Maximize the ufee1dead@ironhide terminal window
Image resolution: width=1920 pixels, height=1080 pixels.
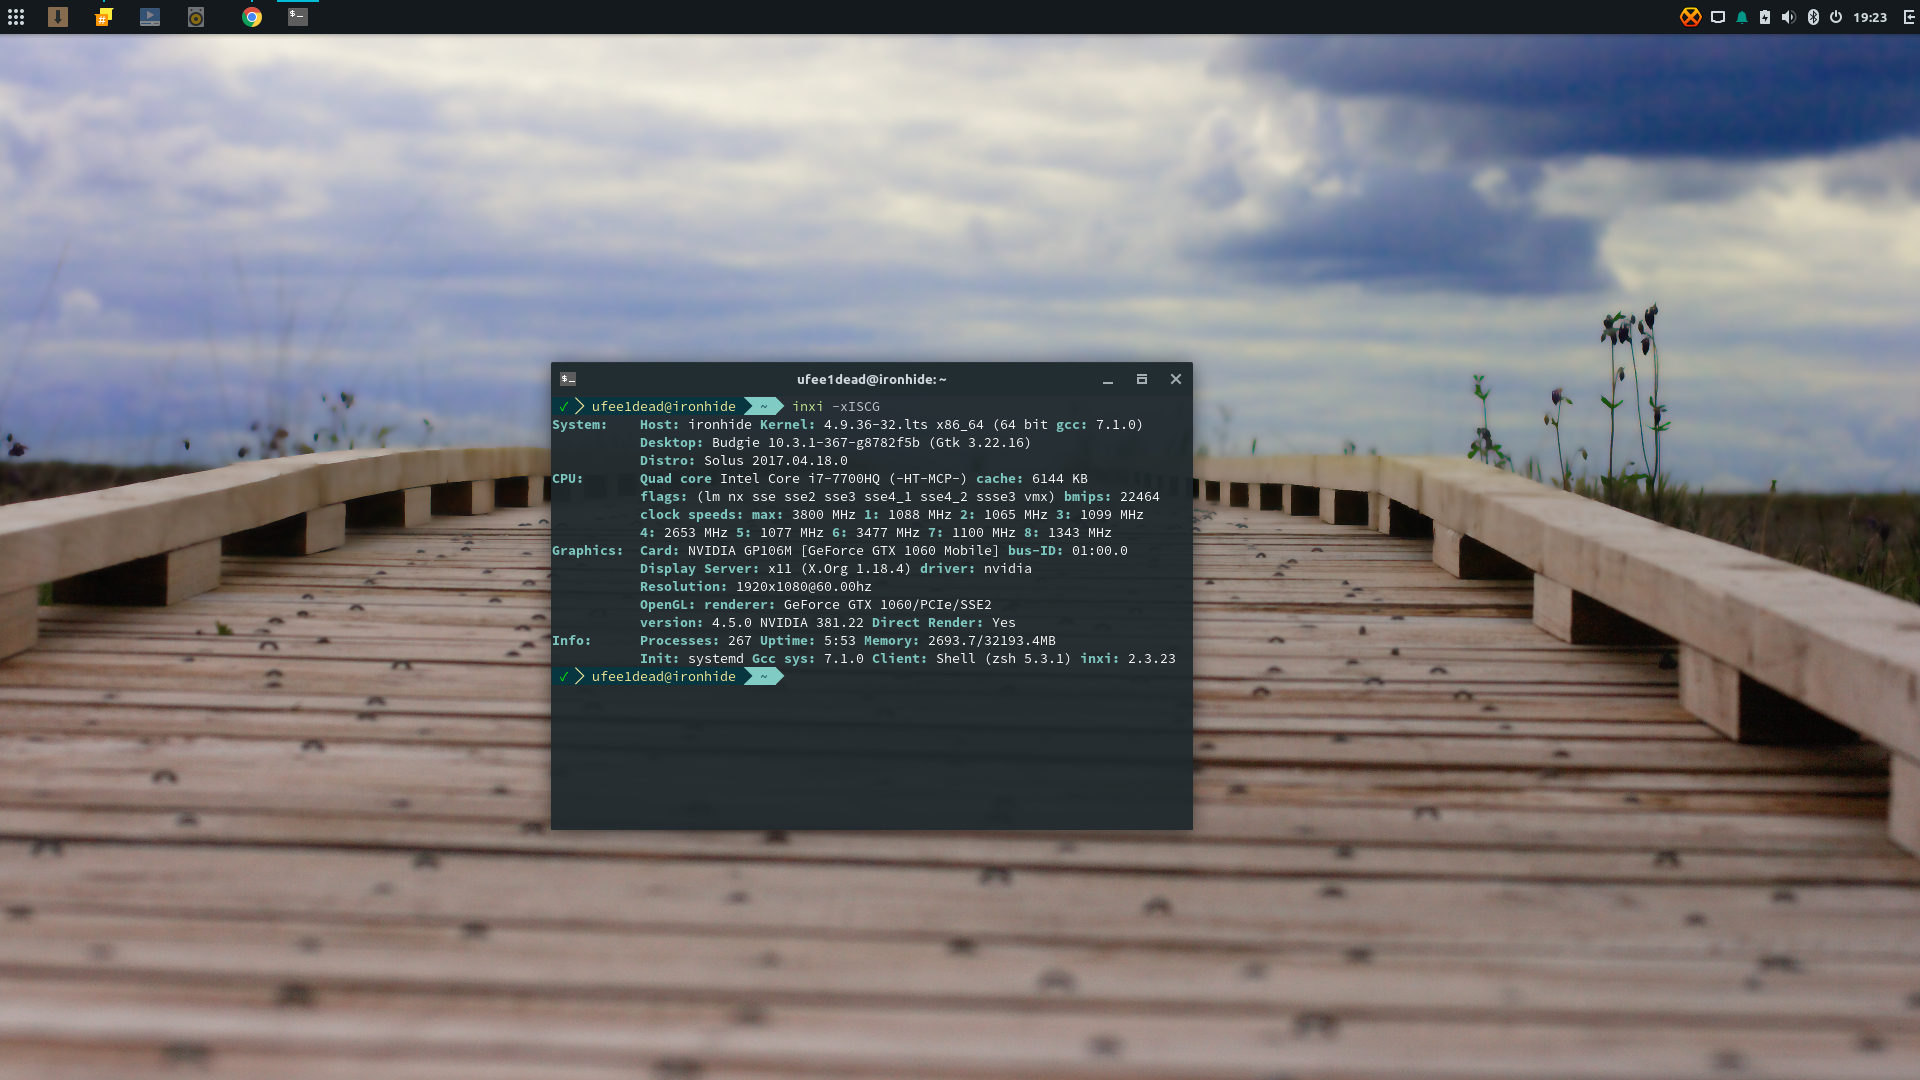click(x=1142, y=379)
